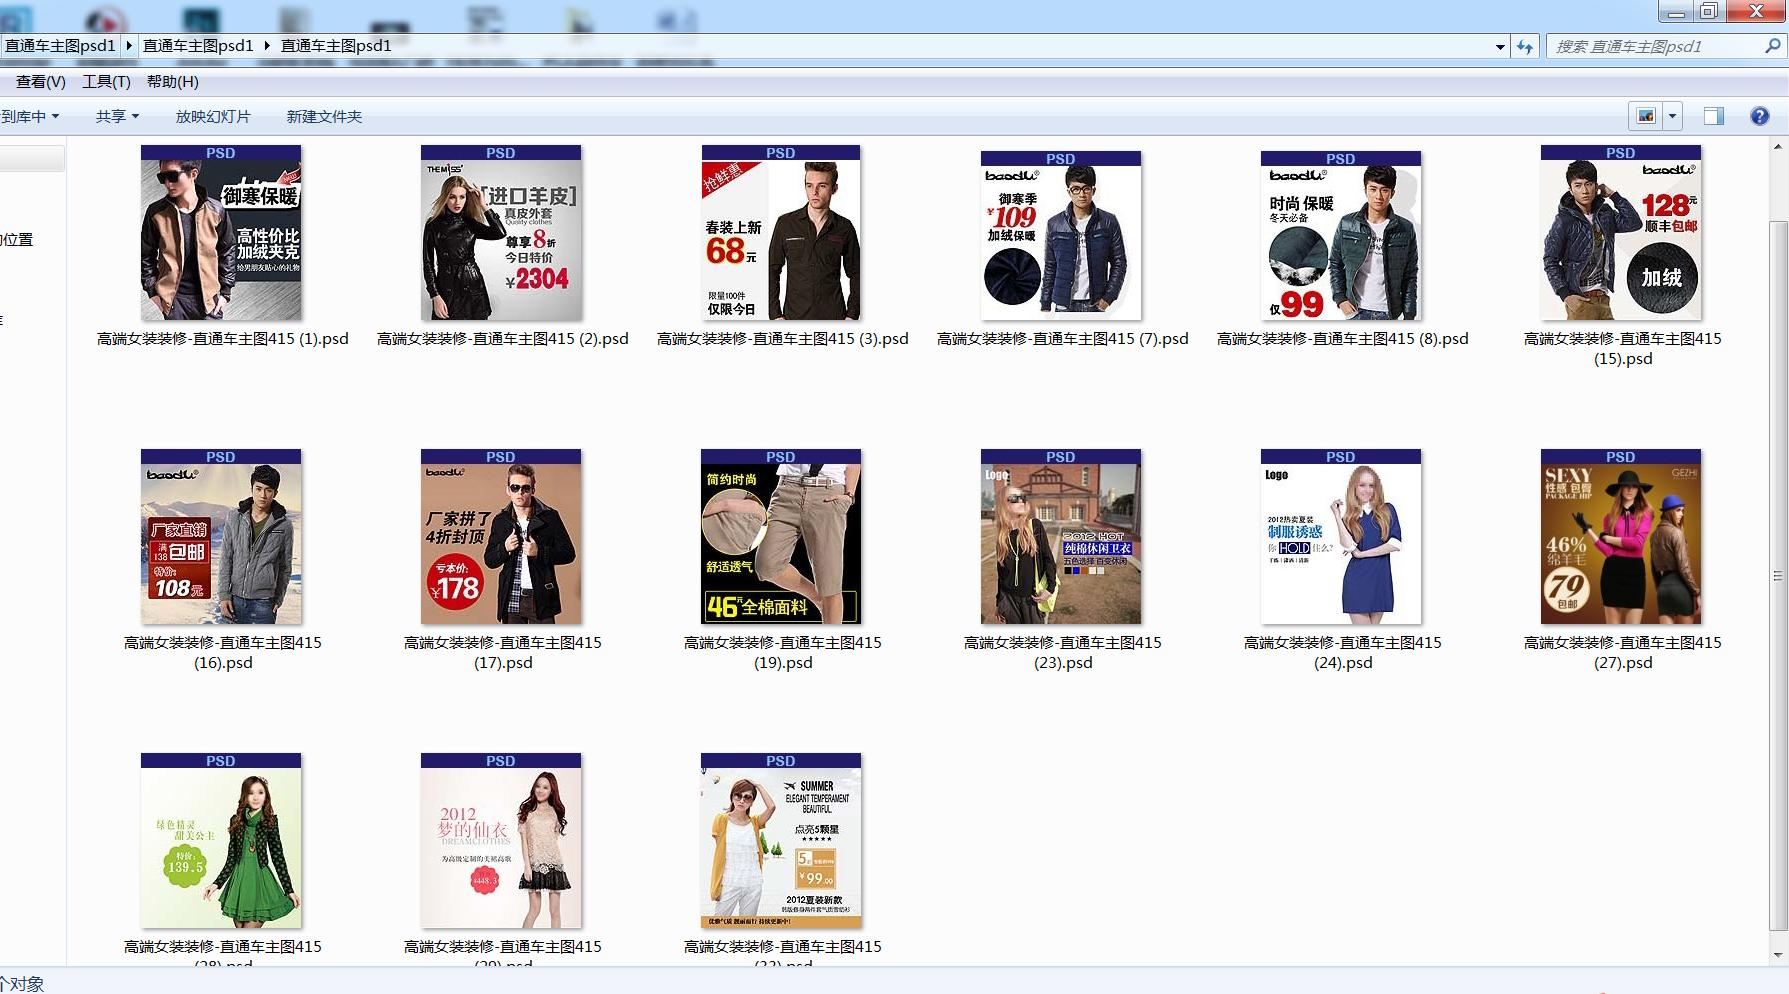Toggle the preview pane icon
Viewport: 1789px width, 994px height.
click(1713, 117)
